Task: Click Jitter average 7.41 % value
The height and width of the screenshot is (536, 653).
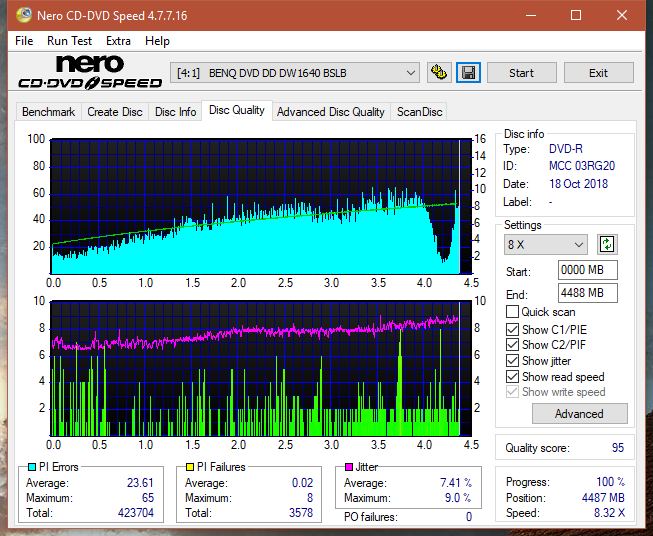Action: 456,483
